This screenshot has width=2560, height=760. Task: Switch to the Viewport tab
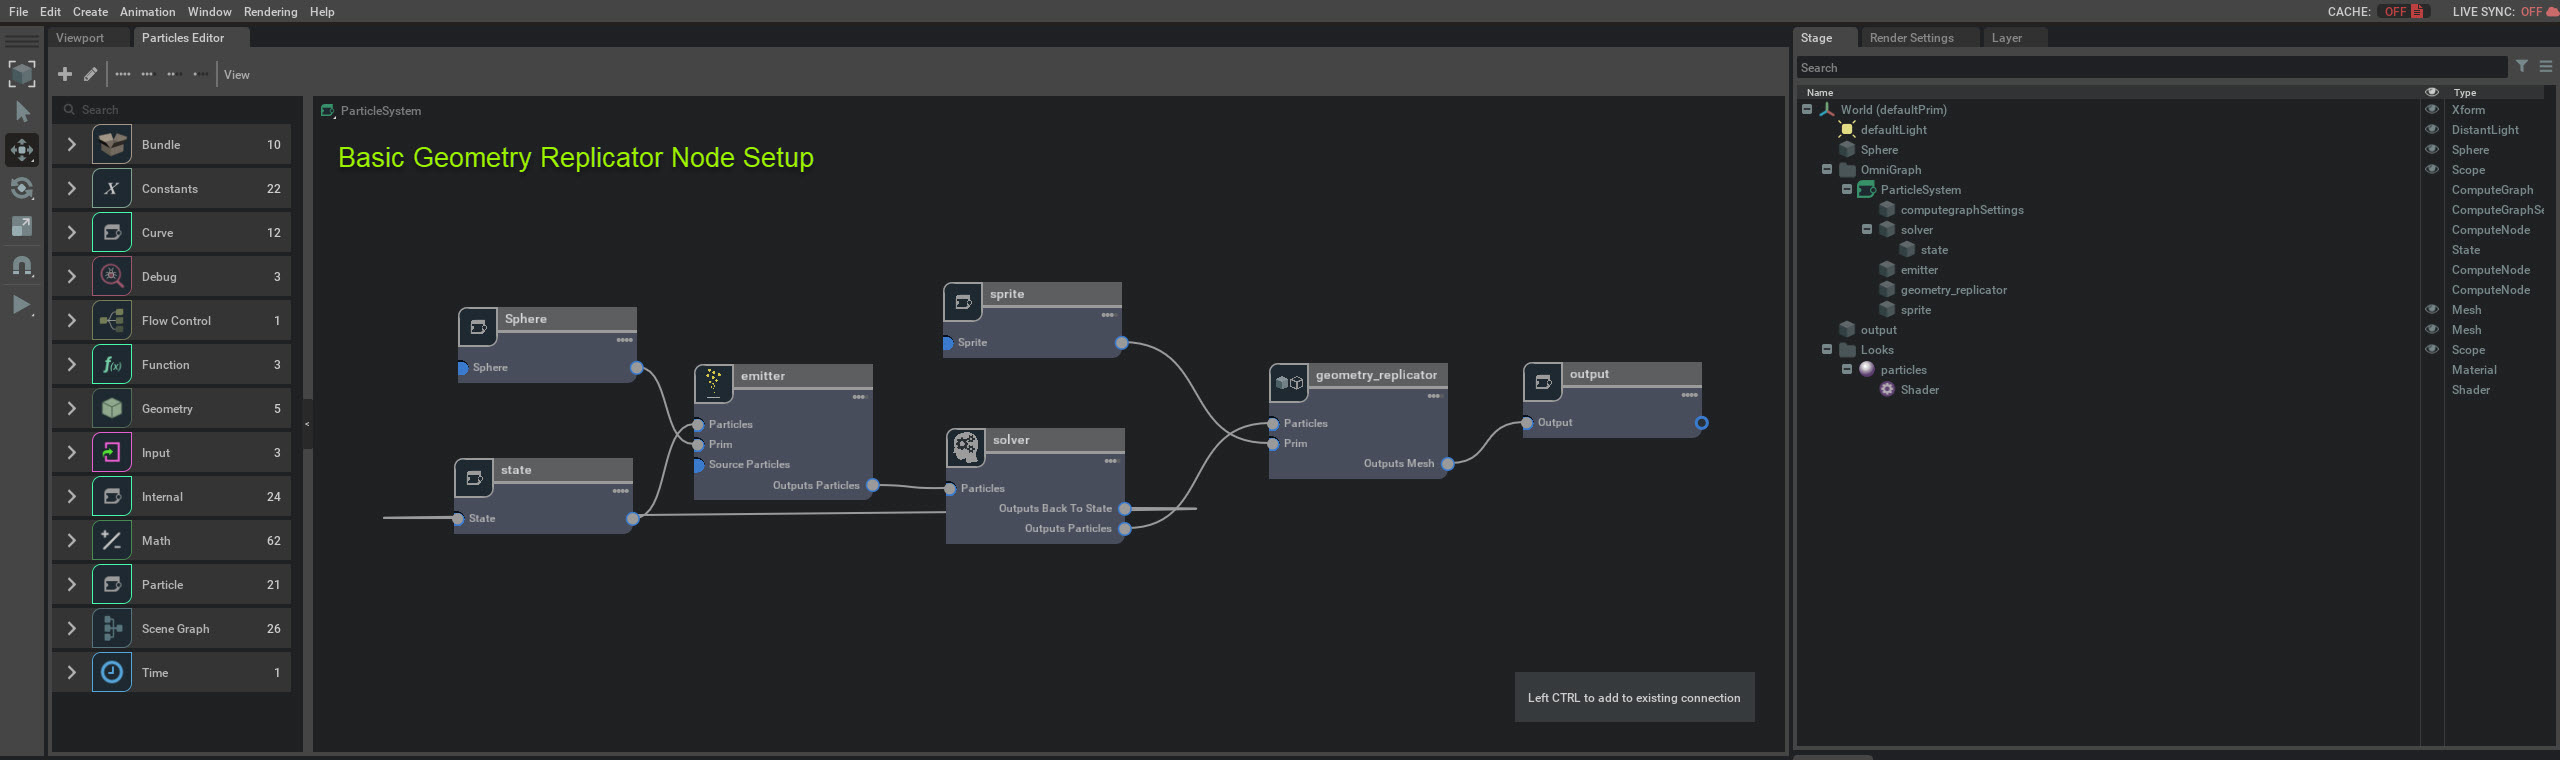point(80,38)
